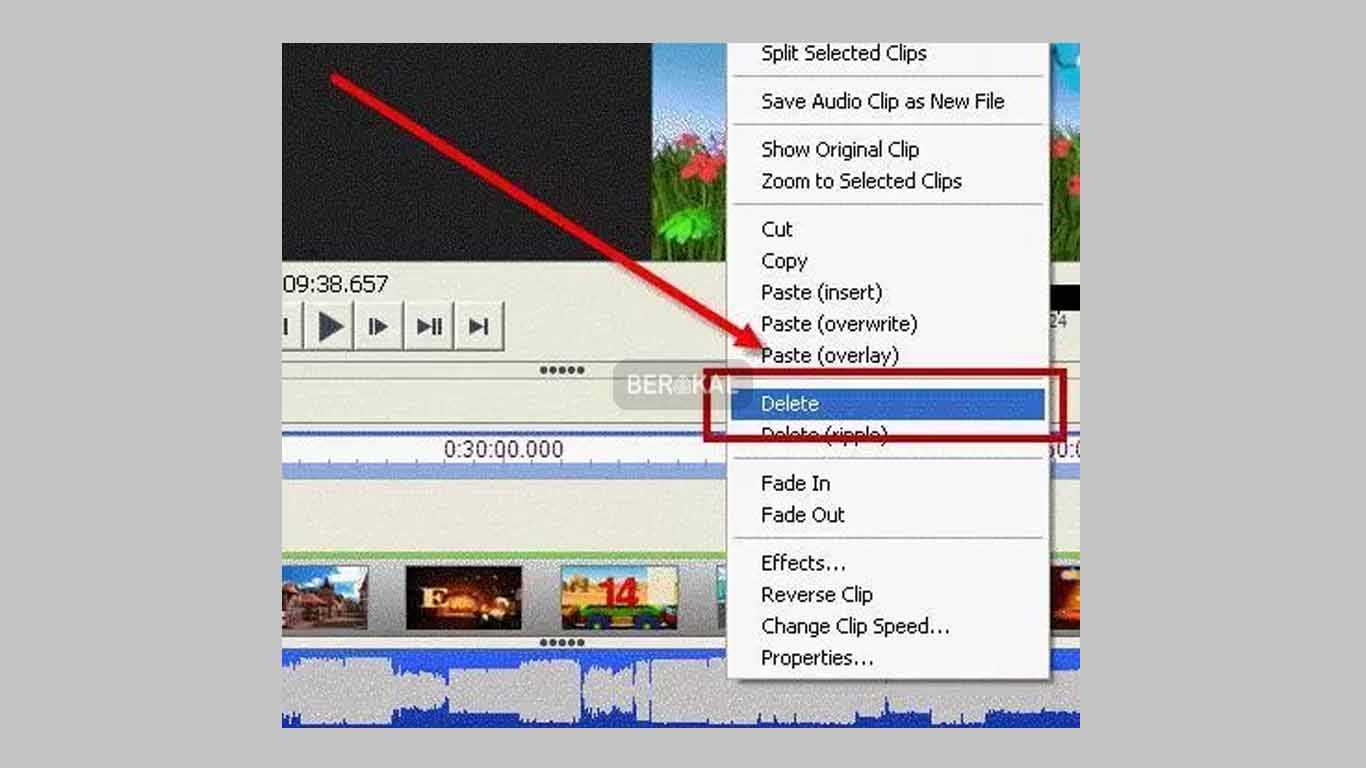Choose Save Audio Clip as New File

[886, 101]
